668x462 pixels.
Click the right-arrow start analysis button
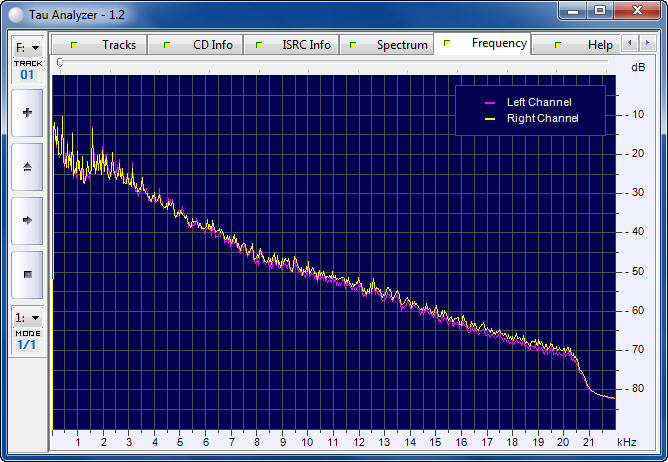click(27, 219)
